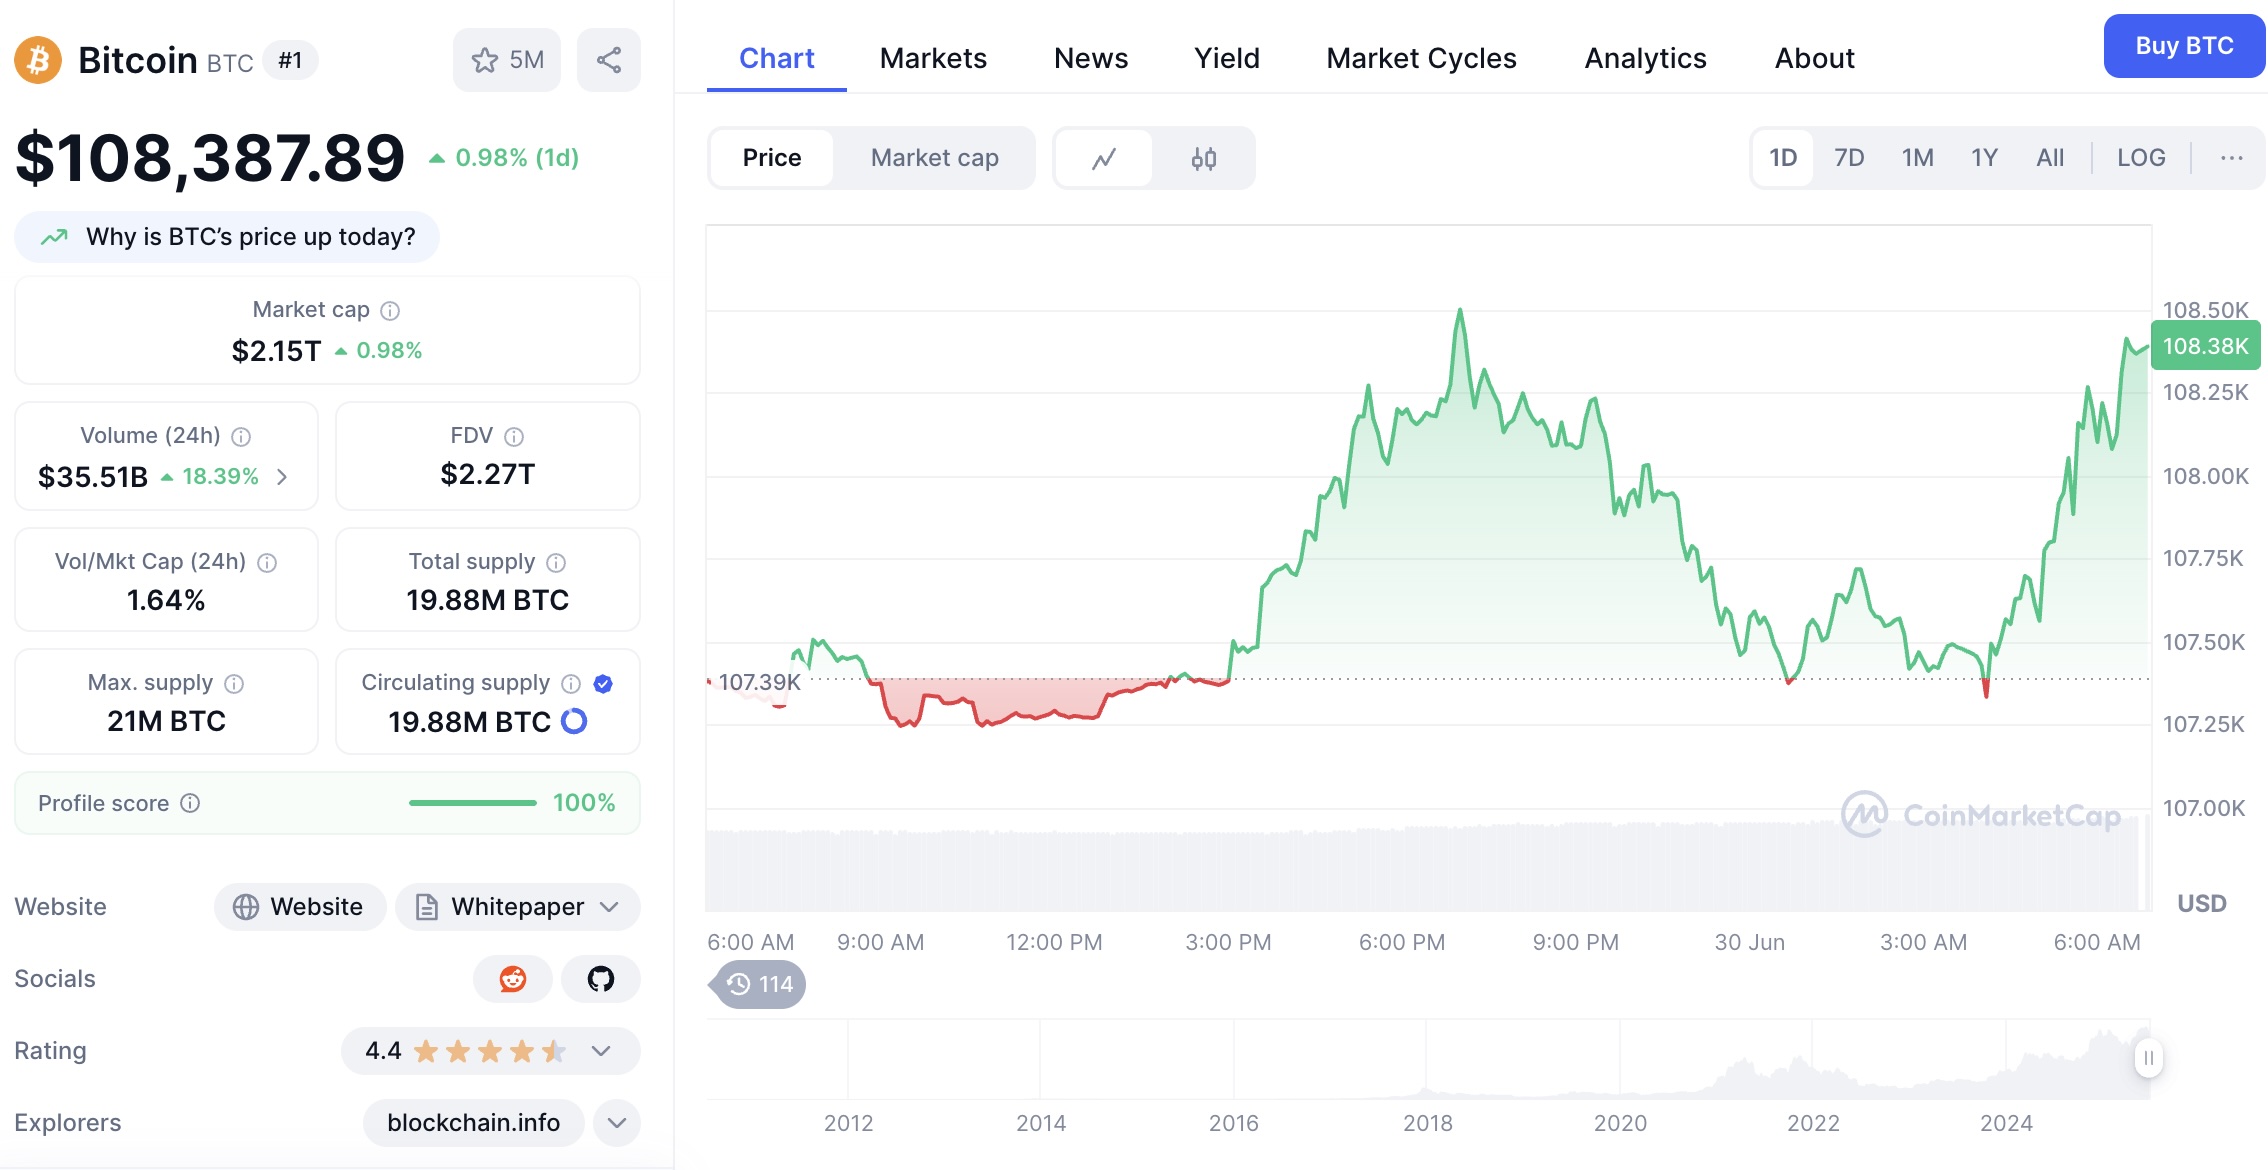
Task: Click the 2018 mark on the overview timeline
Action: click(x=1427, y=1123)
